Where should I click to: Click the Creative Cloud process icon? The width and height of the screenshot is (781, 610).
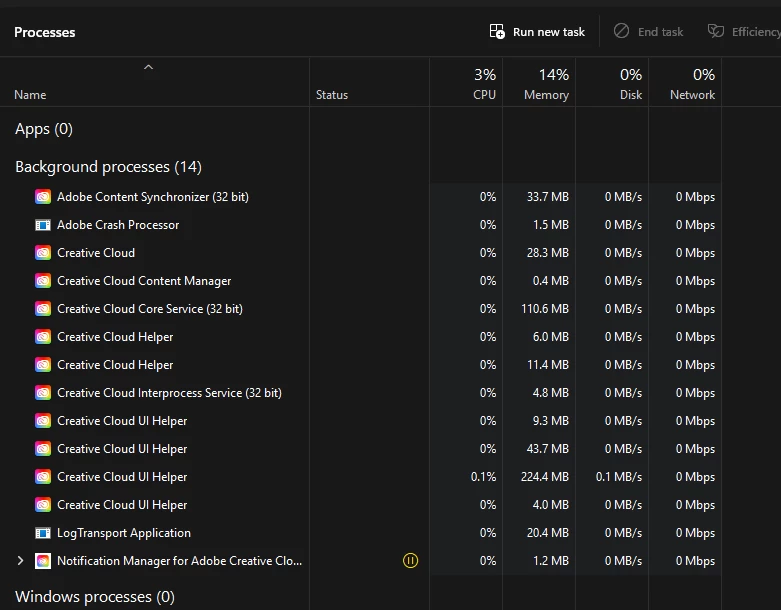click(43, 253)
